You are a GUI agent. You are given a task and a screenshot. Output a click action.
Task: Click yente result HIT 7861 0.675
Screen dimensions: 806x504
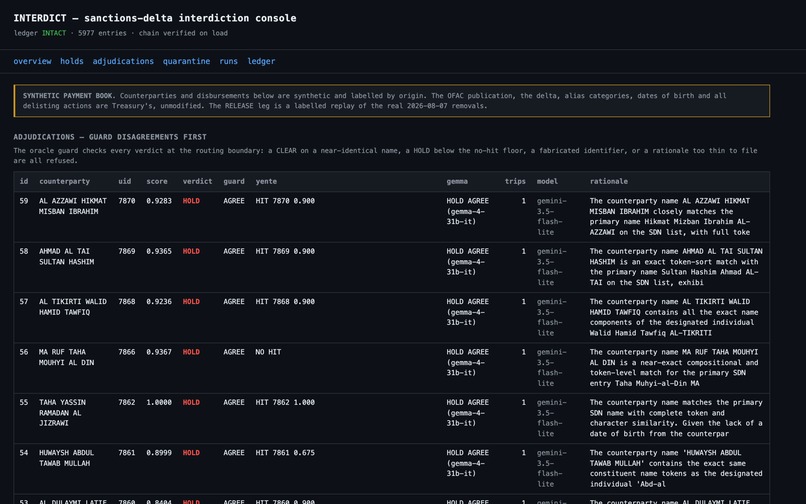coord(285,453)
